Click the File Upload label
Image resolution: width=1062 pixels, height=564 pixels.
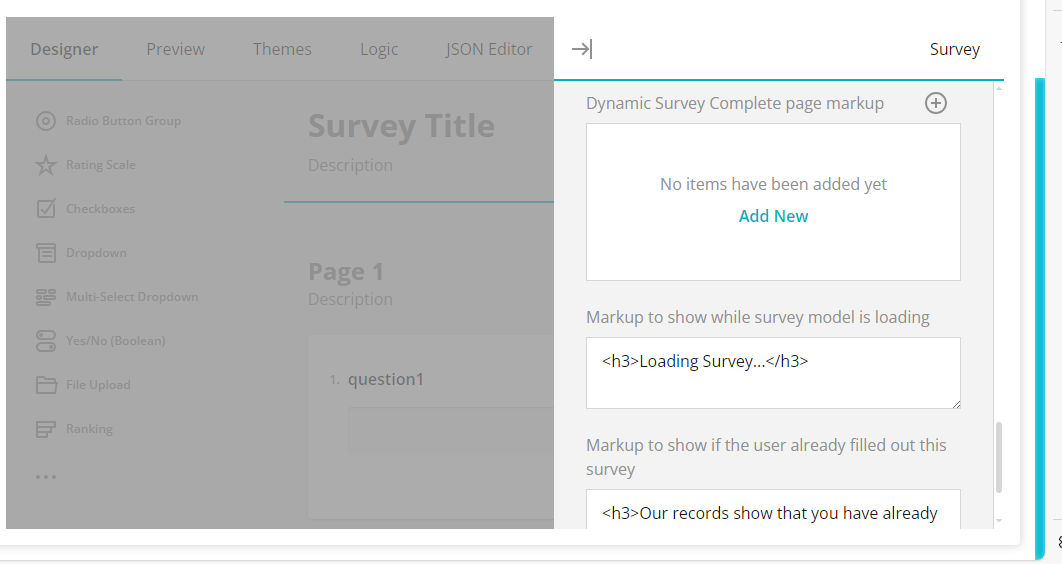coord(98,385)
